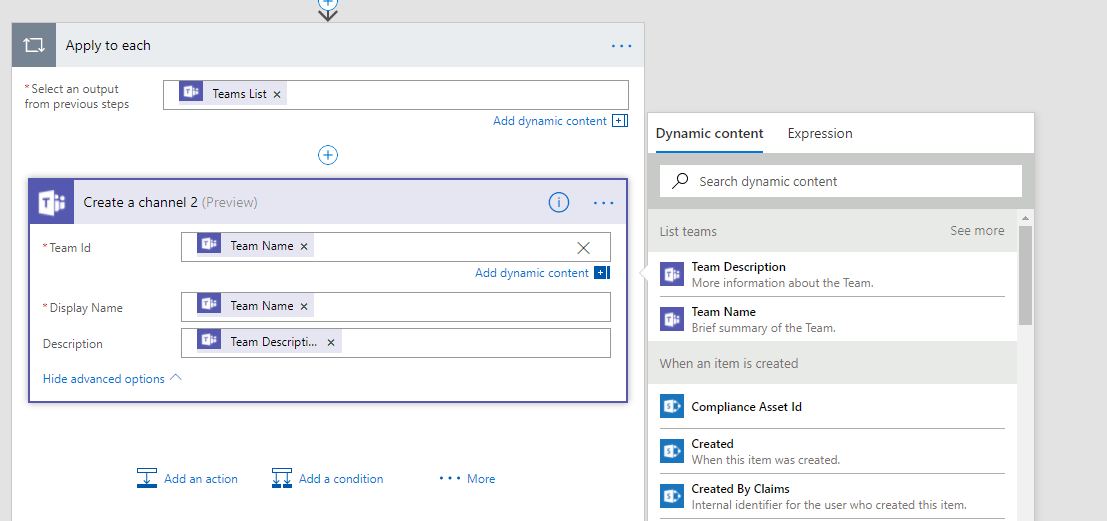
Task: Click See more for List teams
Action: pyautogui.click(x=977, y=231)
